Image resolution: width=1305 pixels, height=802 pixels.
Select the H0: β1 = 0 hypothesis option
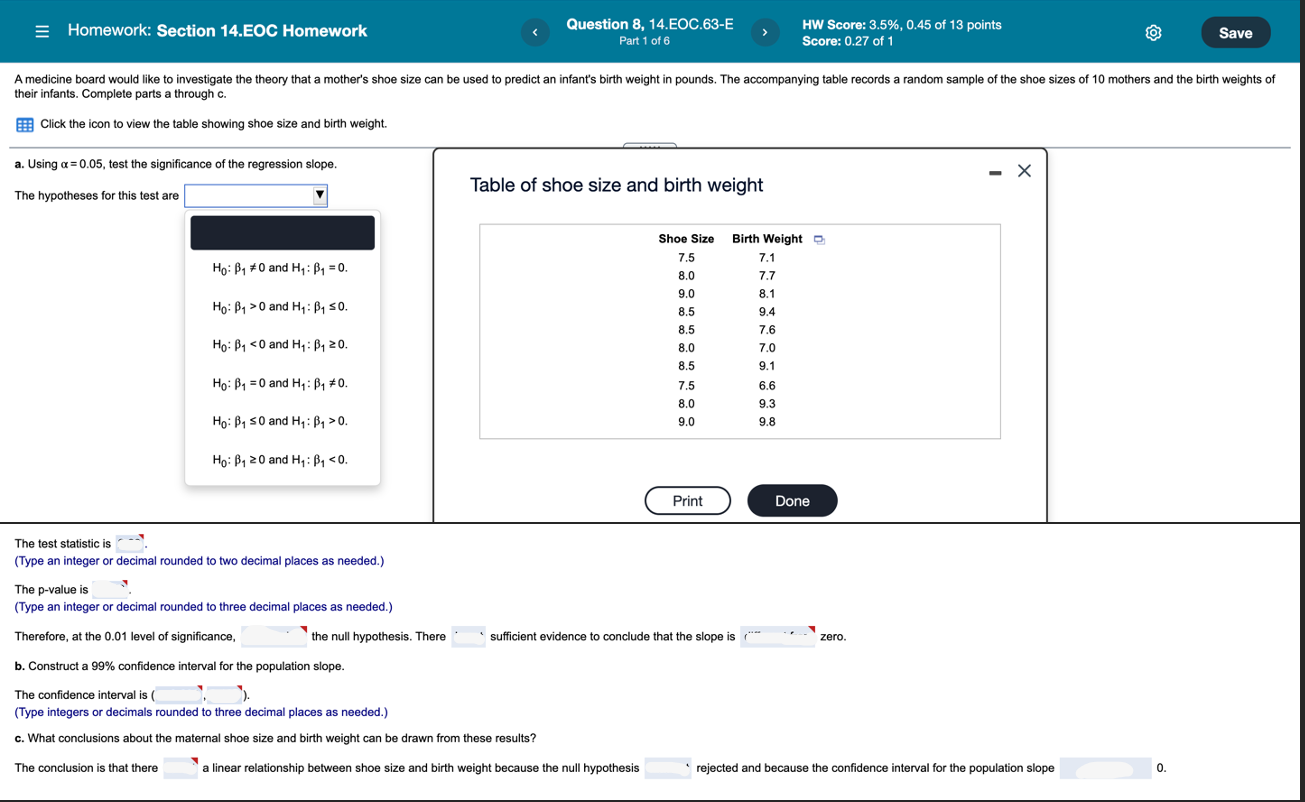[x=281, y=383]
